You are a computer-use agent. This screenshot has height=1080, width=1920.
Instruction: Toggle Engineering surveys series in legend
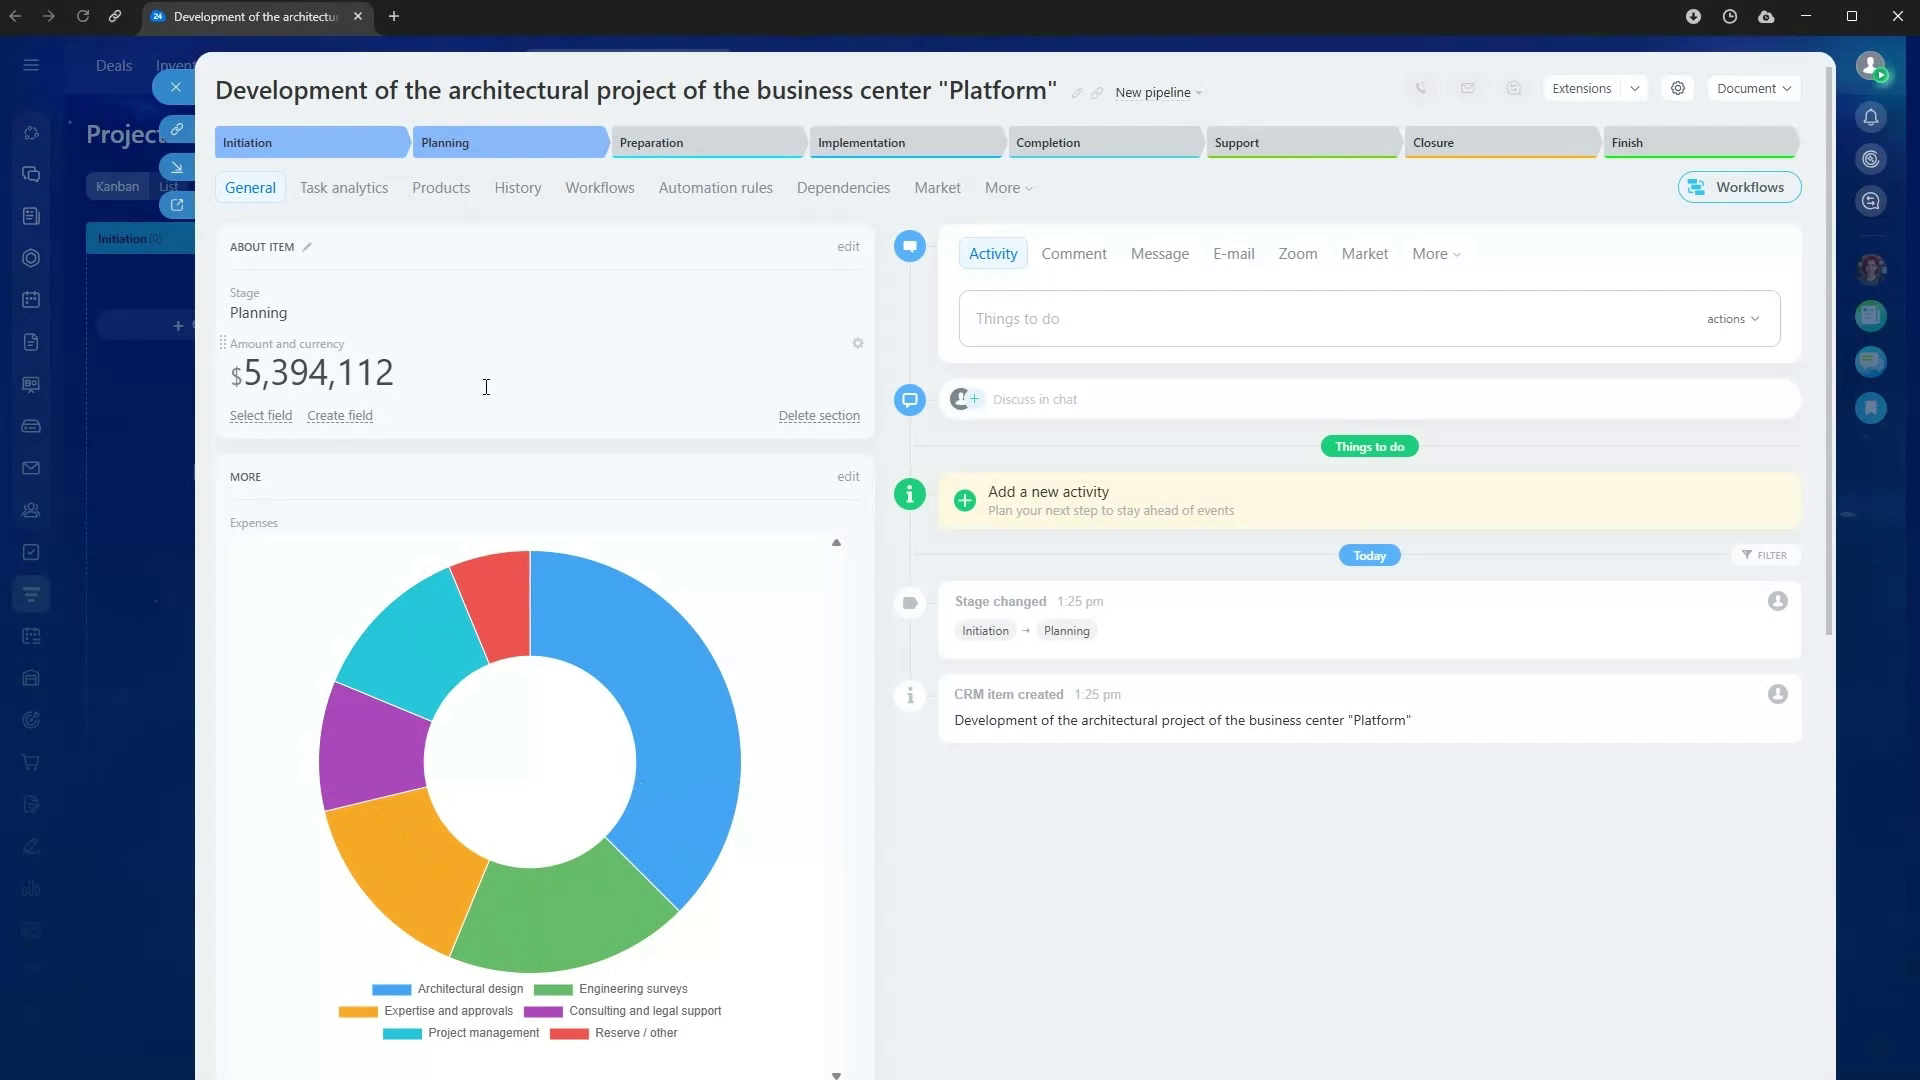(610, 989)
